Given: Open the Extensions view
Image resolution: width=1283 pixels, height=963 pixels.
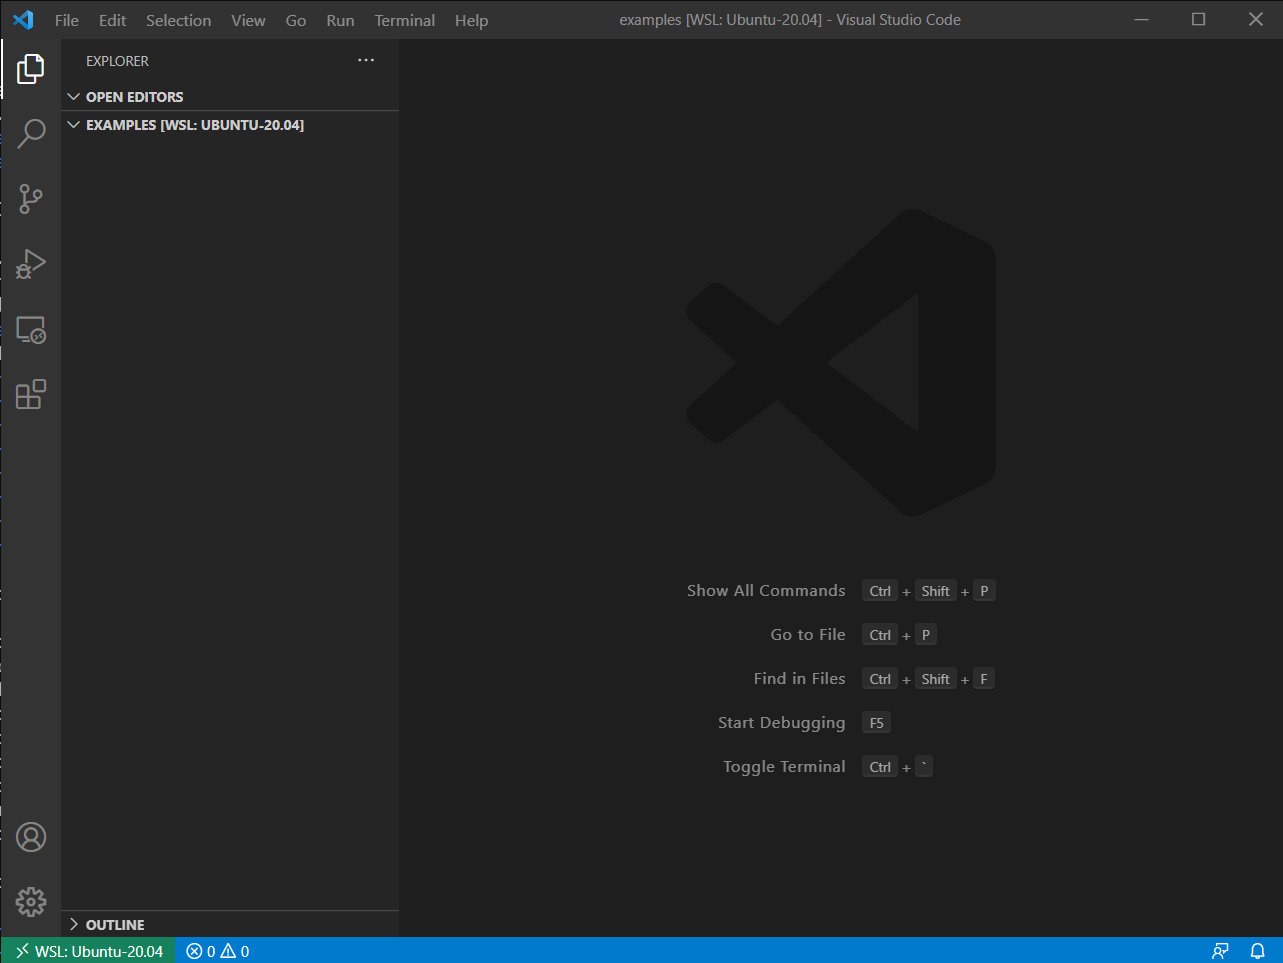Looking at the screenshot, I should (31, 394).
